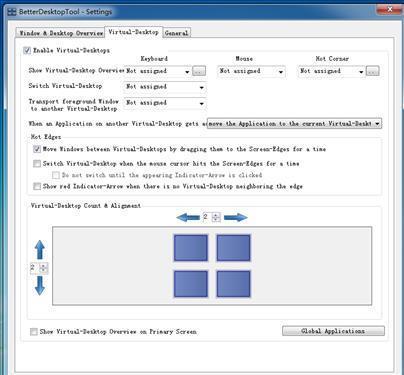
Task: Close the Settings window
Action: (389, 9)
